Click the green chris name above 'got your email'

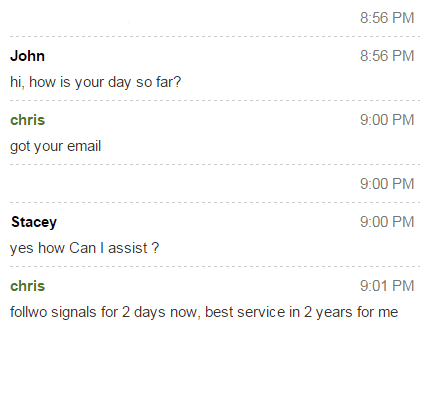[27, 120]
